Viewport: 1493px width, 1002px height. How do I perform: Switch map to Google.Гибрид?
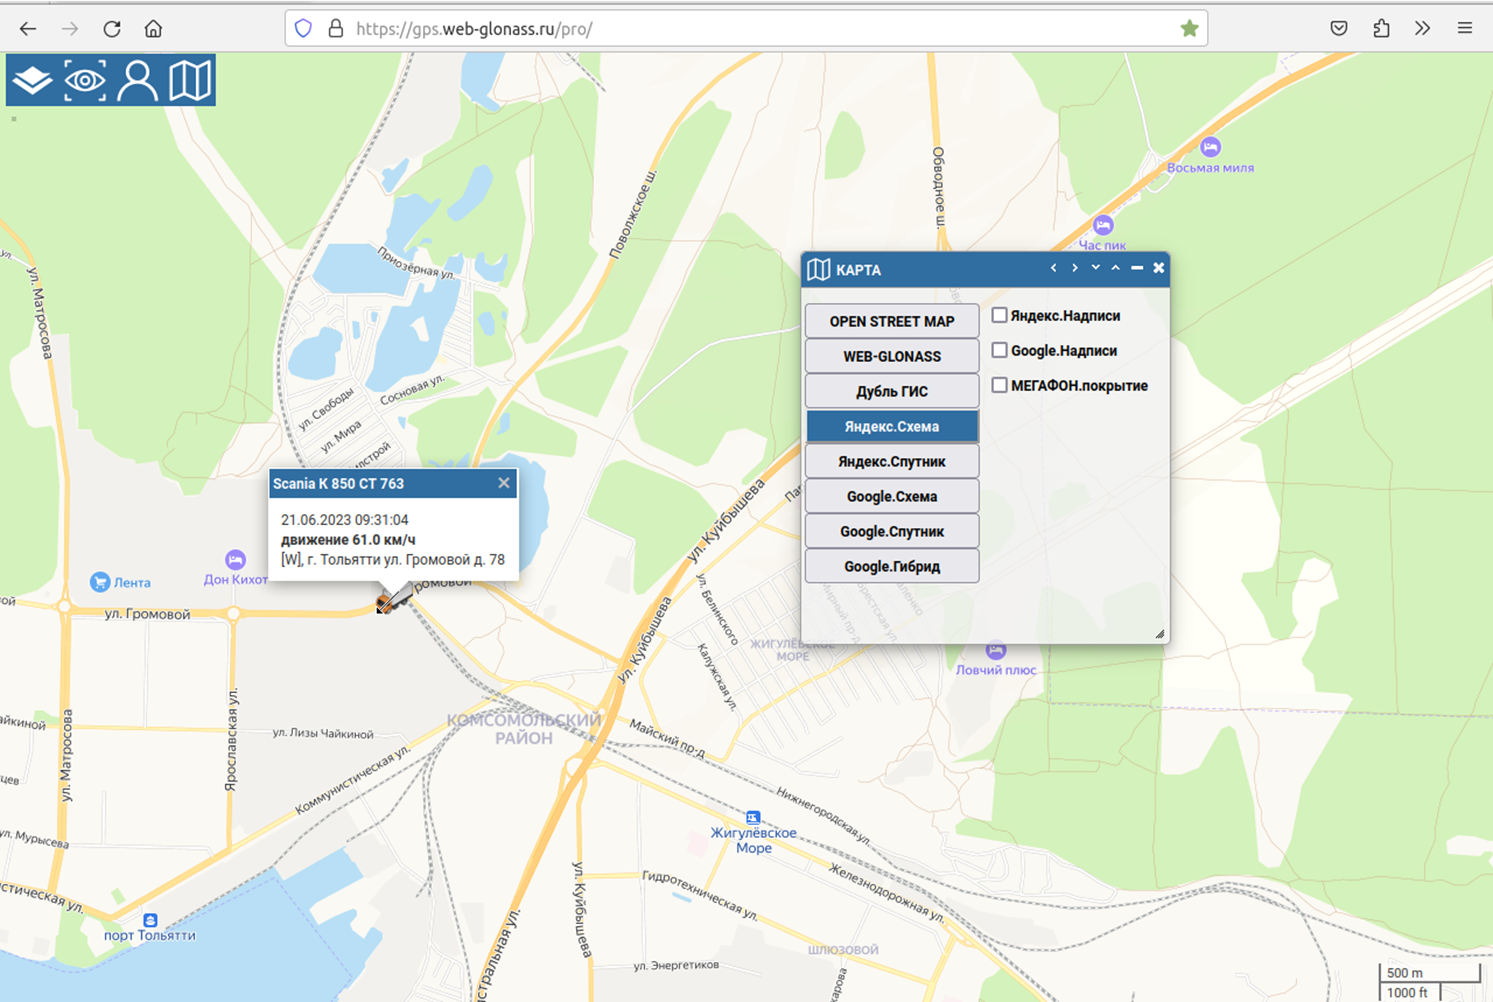tap(892, 566)
